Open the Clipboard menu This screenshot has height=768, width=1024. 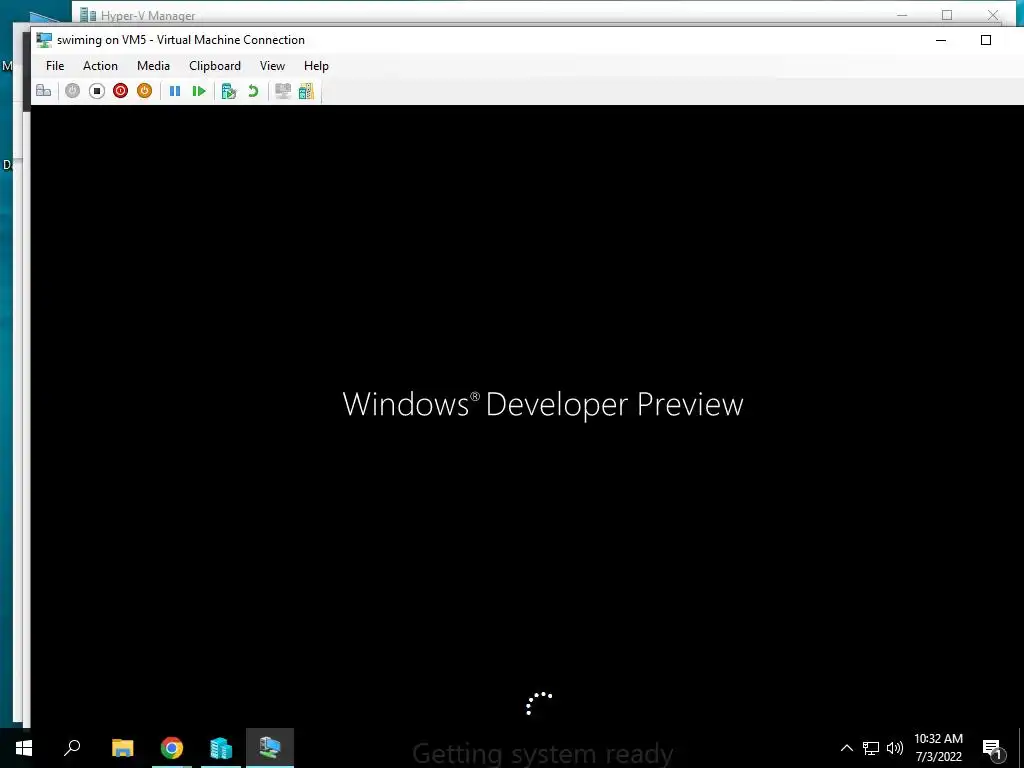215,65
